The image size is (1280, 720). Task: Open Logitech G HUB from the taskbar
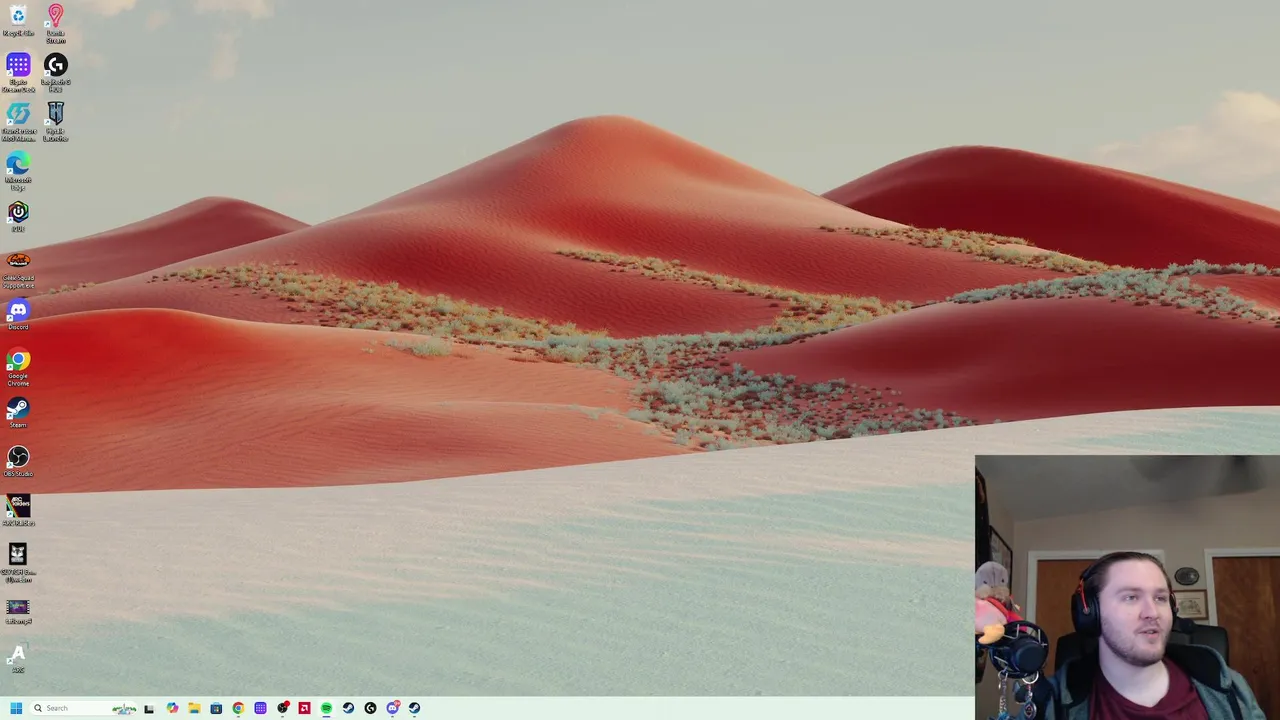tap(370, 708)
